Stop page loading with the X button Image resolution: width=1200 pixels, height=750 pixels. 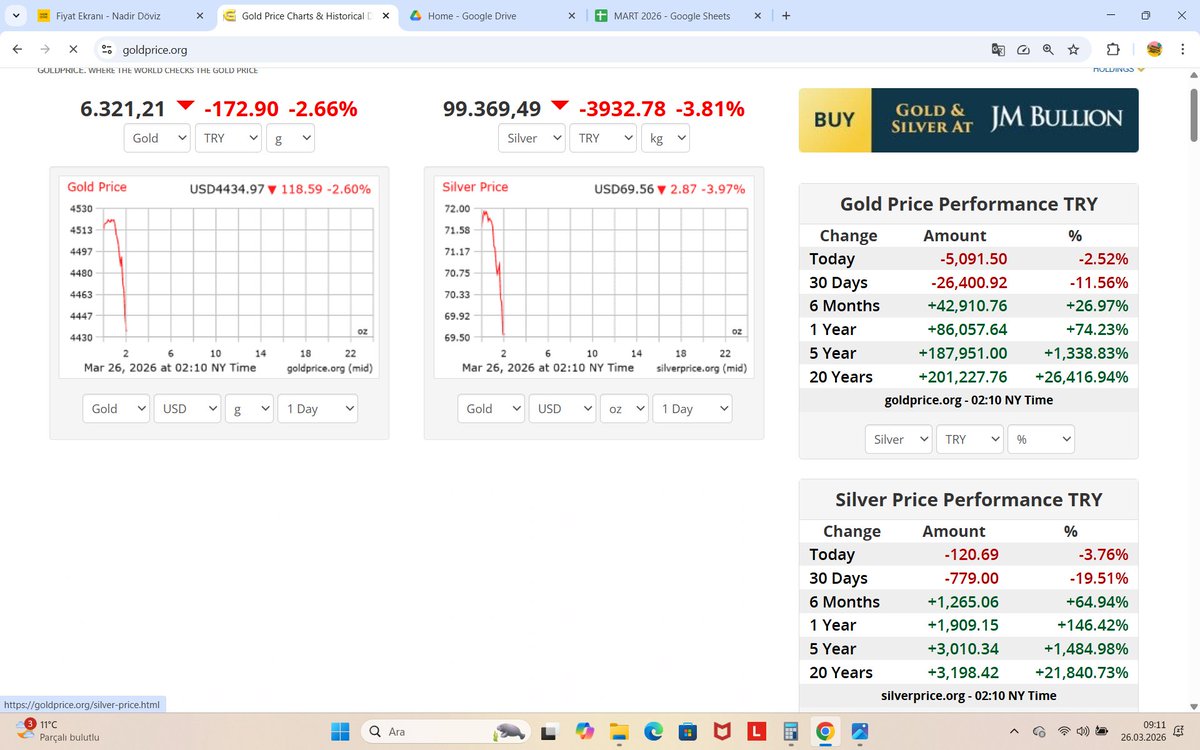[x=75, y=49]
